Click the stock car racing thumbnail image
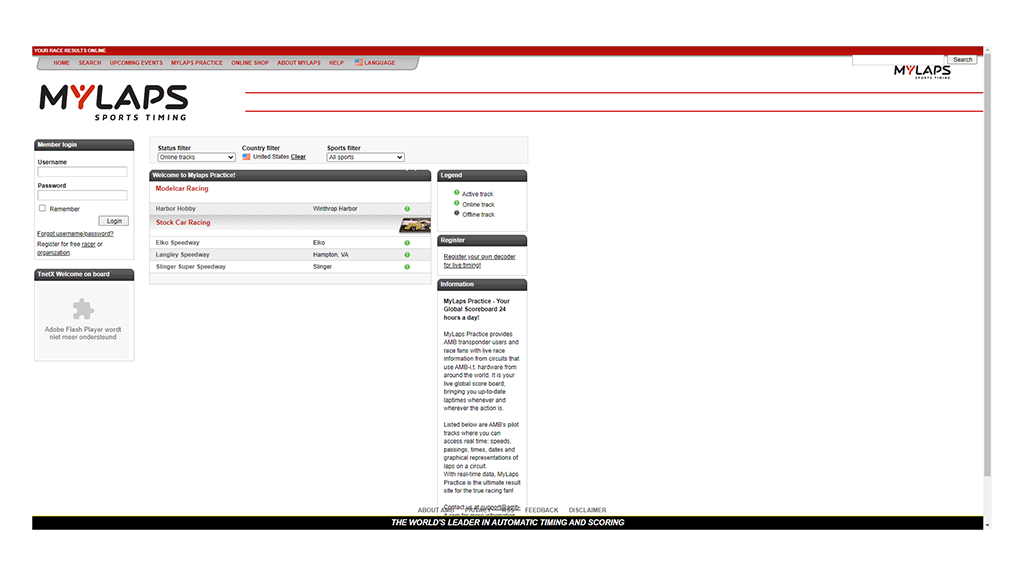The image size is (1024, 576). coord(415,225)
